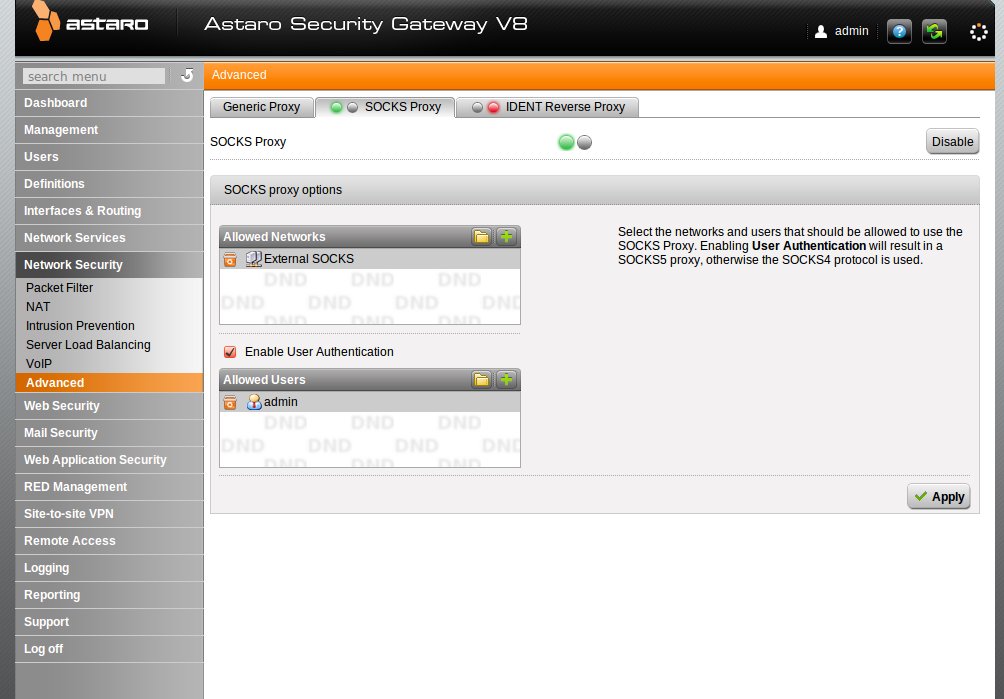Screen dimensions: 1004x699
Task: Click the Enable User Authentication label
Action: 319,352
